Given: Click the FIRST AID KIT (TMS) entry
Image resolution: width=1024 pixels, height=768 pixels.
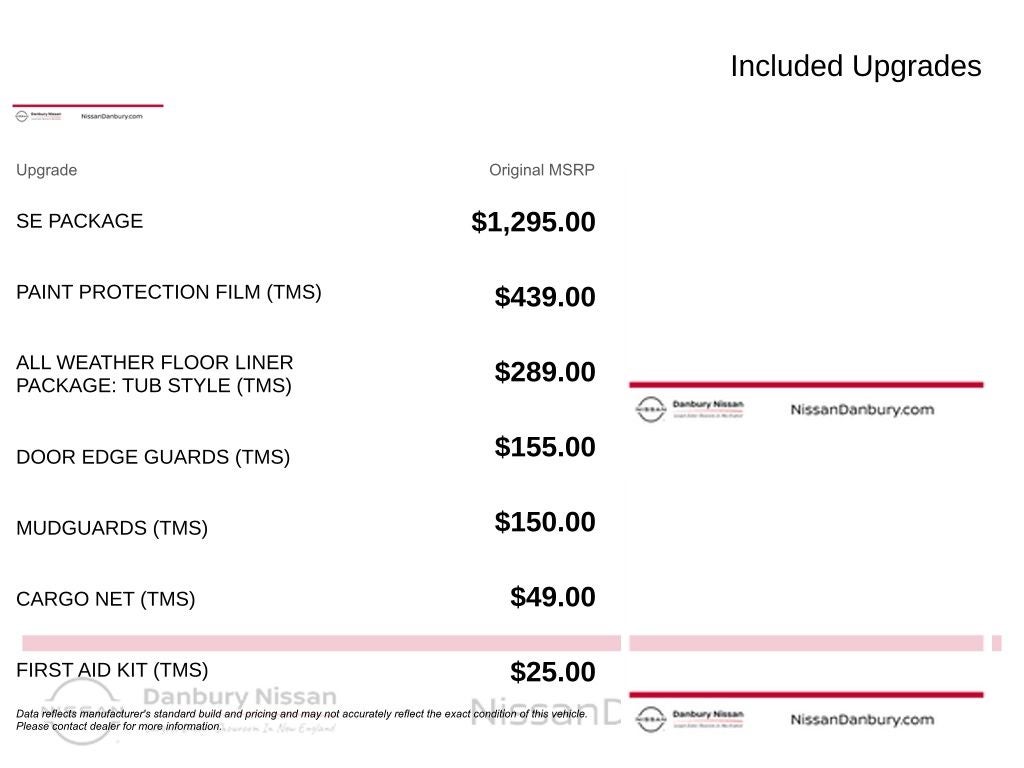Looking at the screenshot, I should 112,670.
